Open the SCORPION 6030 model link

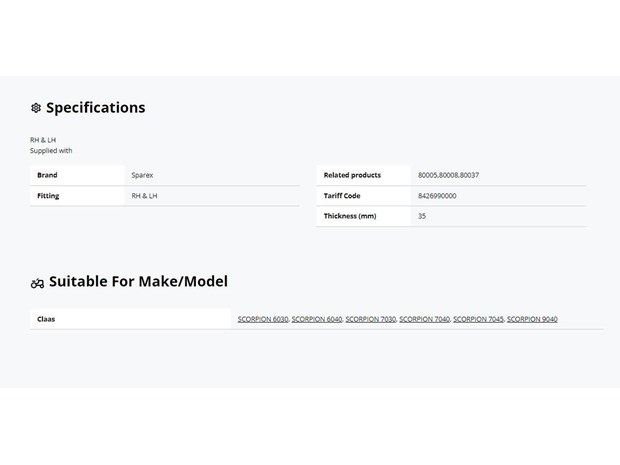263,319
